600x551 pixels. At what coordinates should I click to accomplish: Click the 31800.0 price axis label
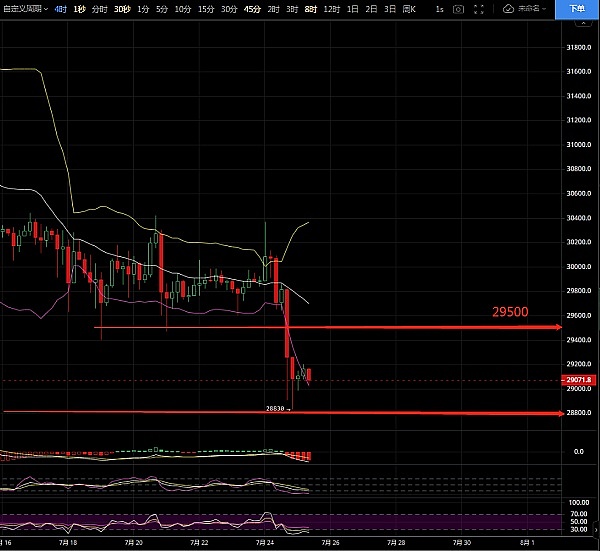coord(579,47)
